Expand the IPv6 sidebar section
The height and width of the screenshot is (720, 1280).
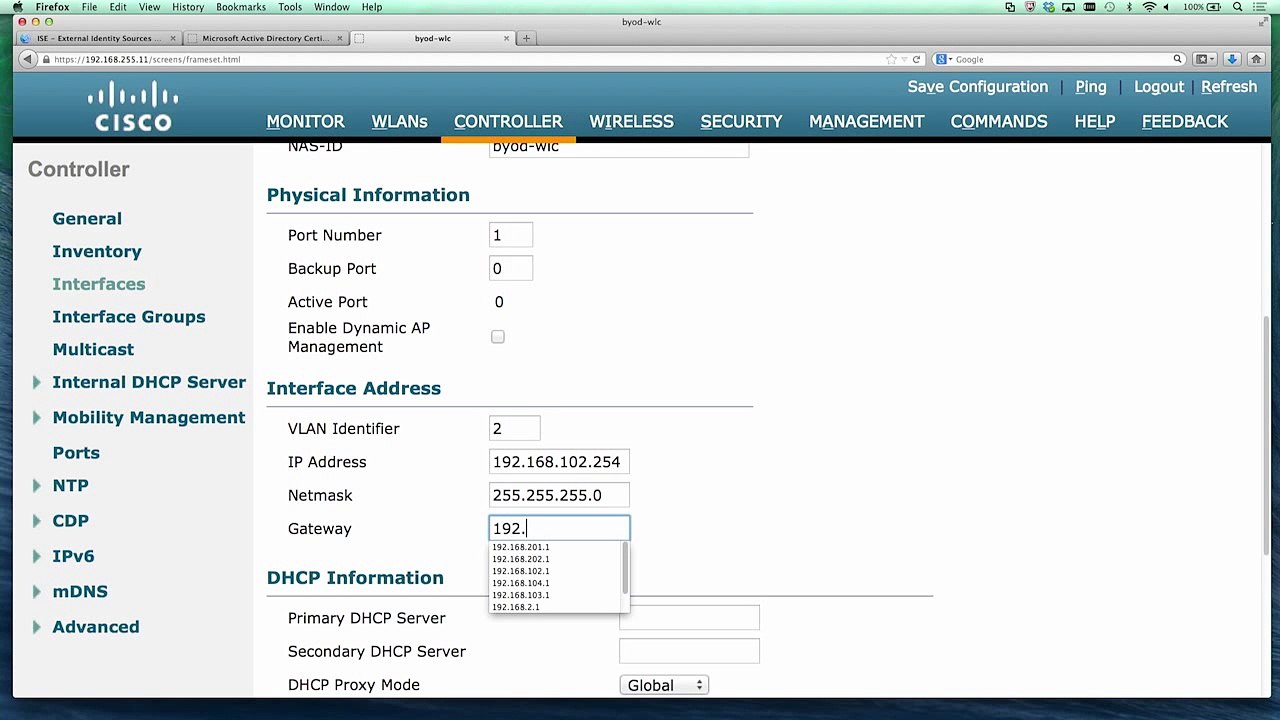(x=36, y=556)
